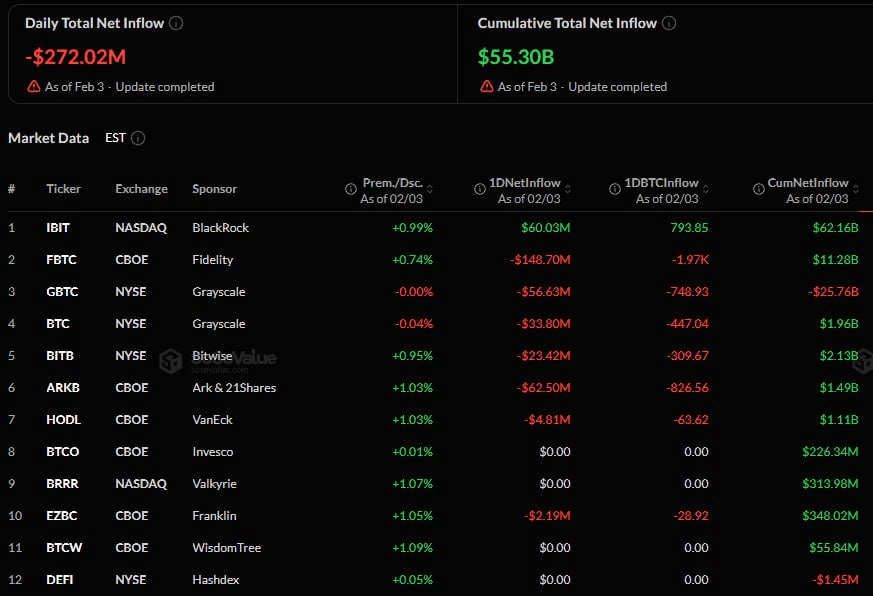Open the IBIT ticker entry
The height and width of the screenshot is (596, 873).
tap(58, 227)
